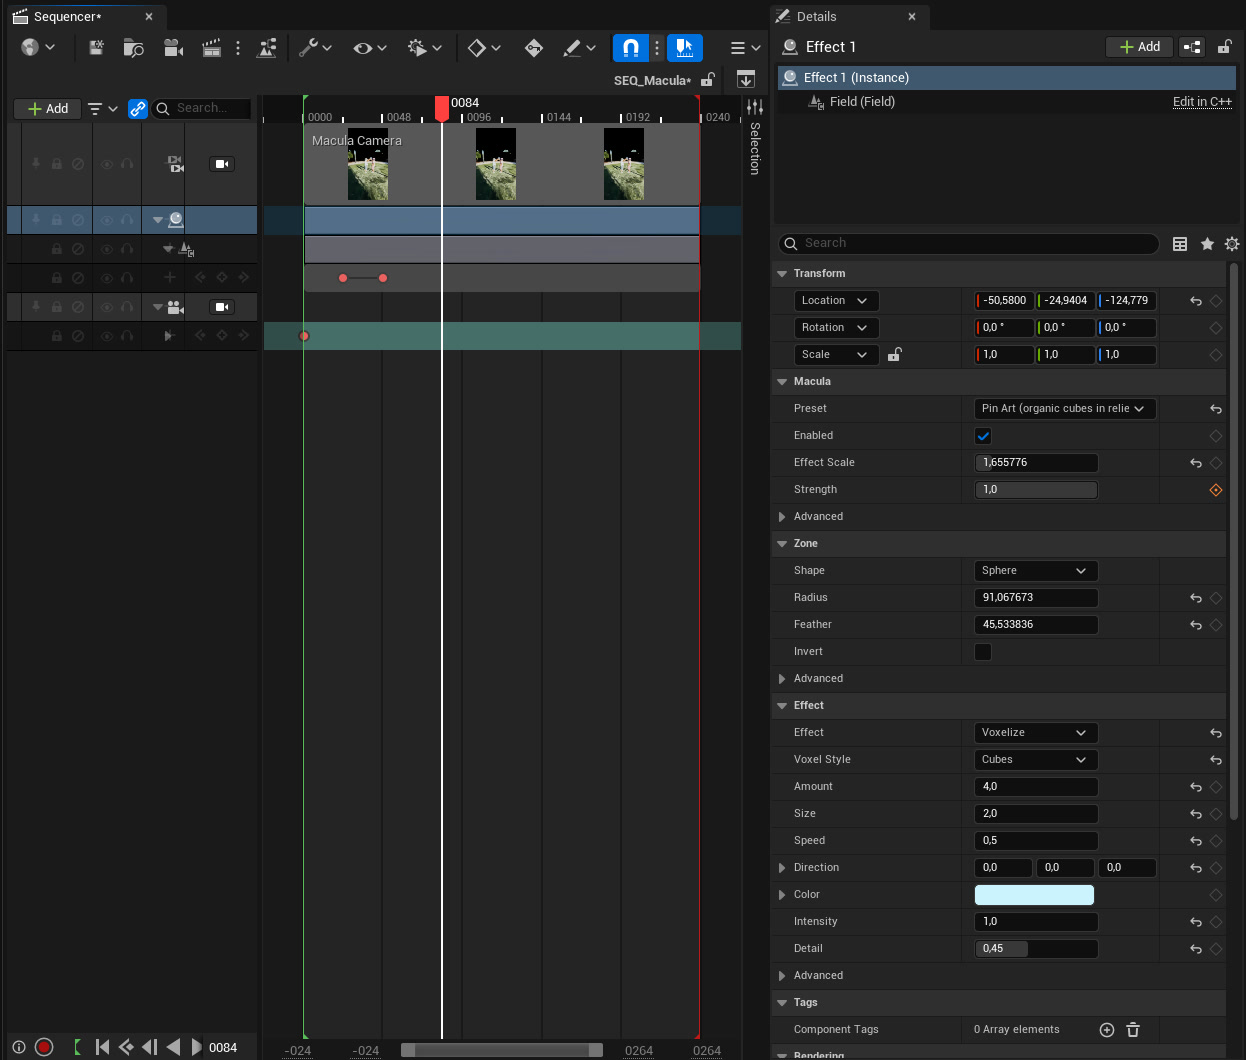Toggle the Scale lock icon

coord(895,355)
